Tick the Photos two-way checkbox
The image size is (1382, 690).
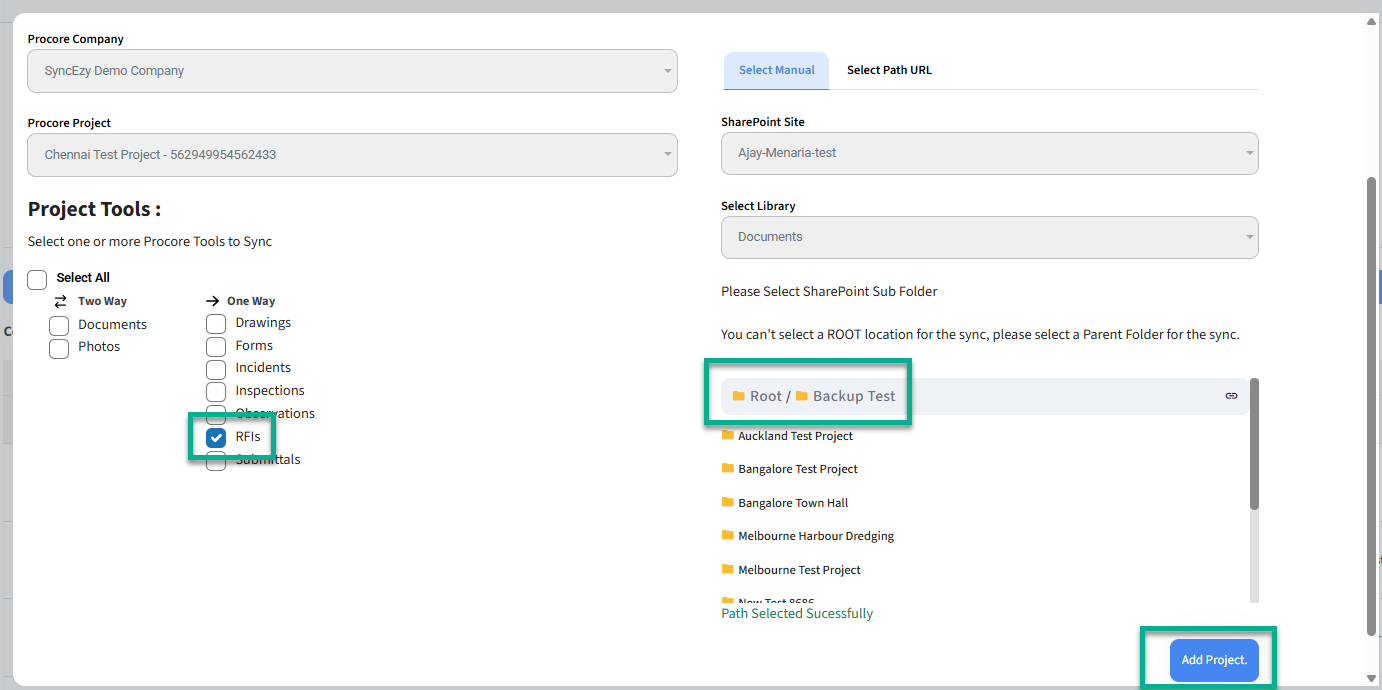[59, 348]
